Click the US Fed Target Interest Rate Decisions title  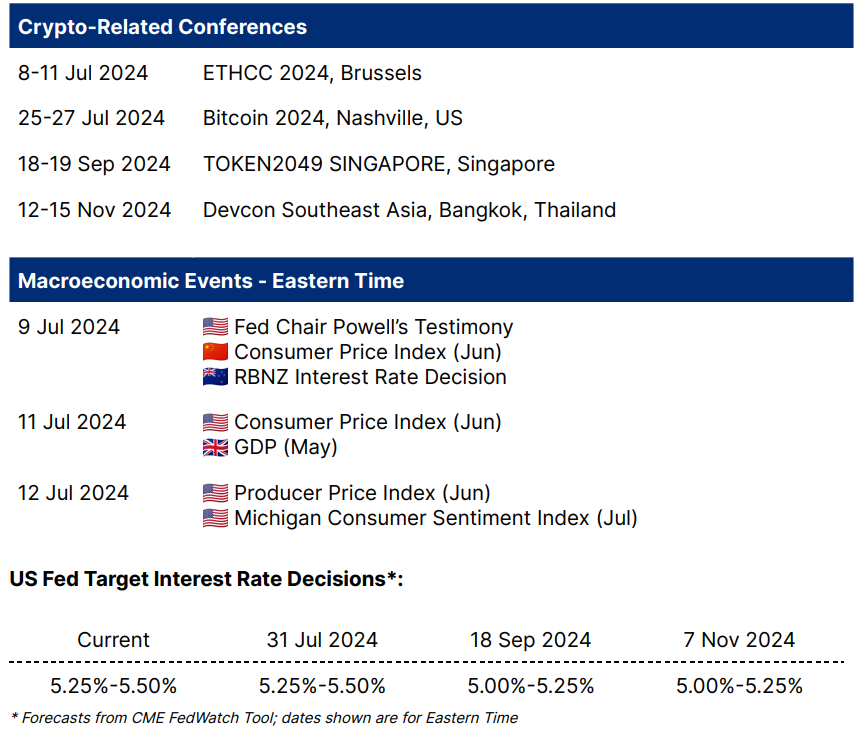coord(206,579)
